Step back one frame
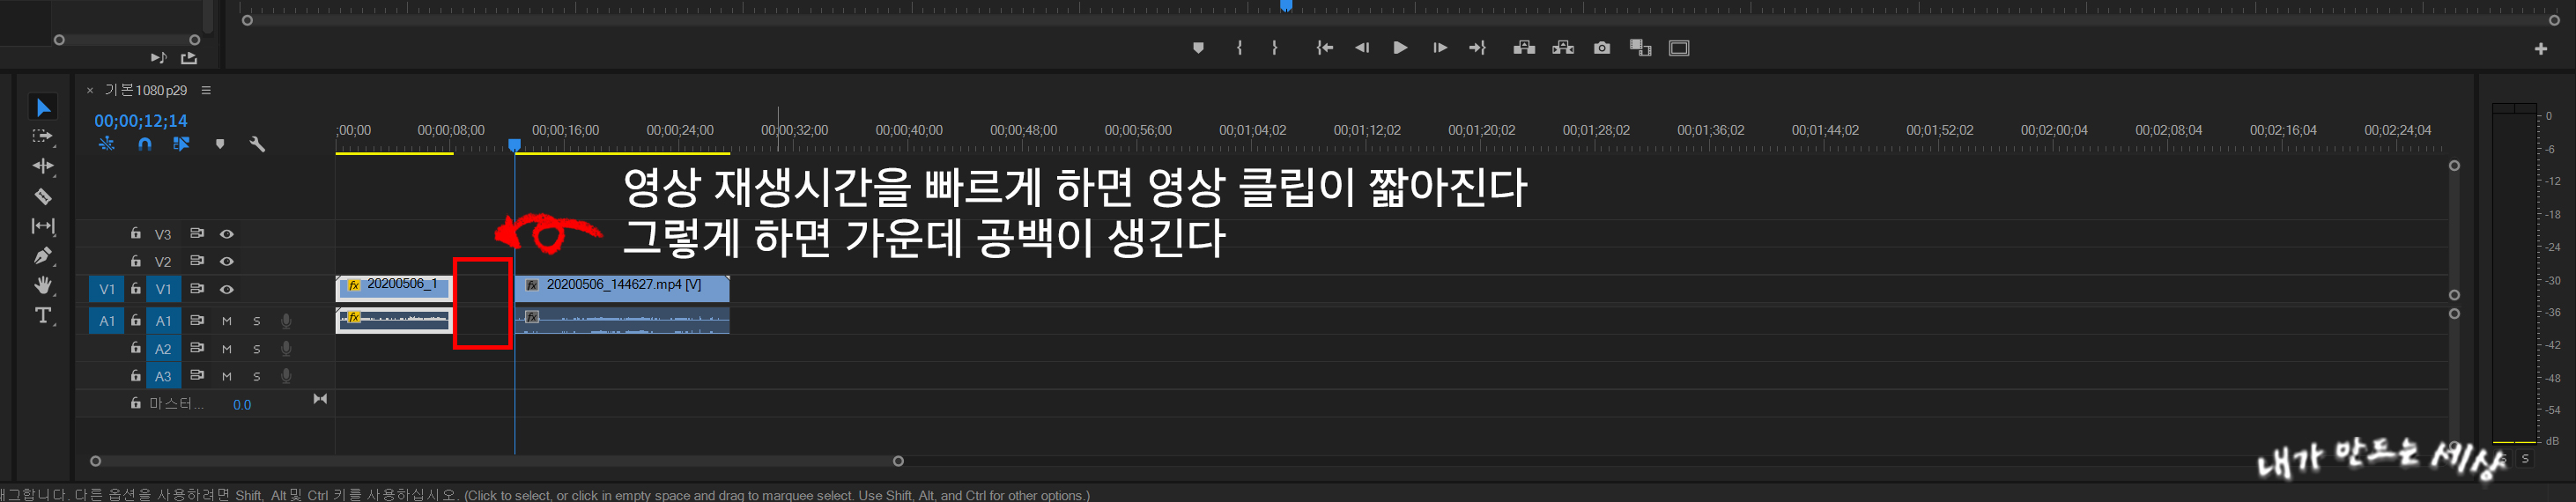The image size is (2576, 502). (1362, 48)
